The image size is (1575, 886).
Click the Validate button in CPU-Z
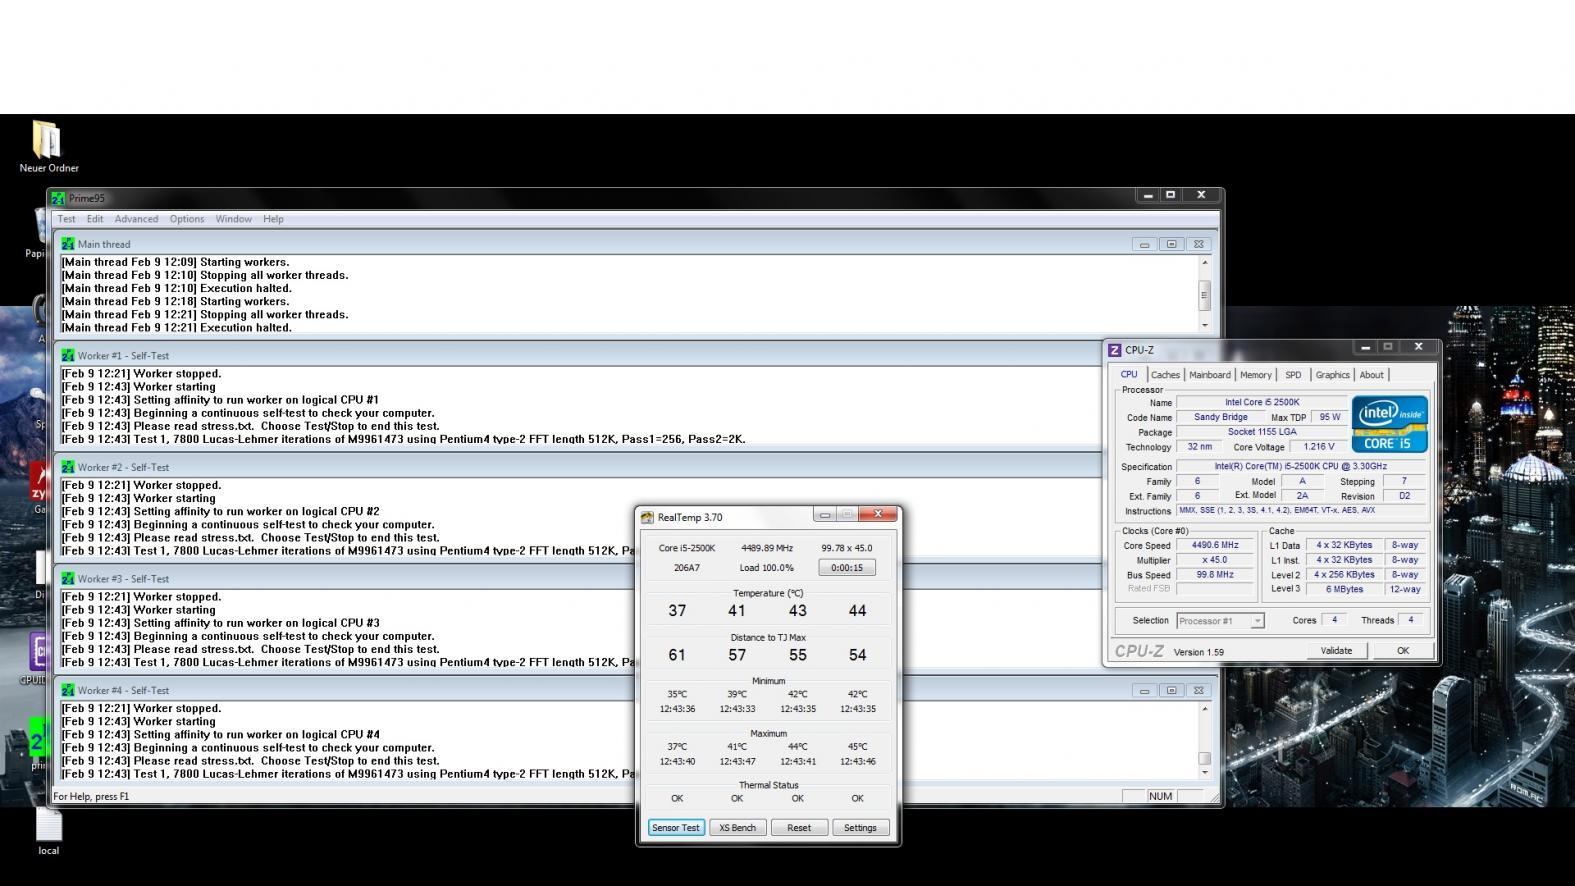pos(1336,651)
